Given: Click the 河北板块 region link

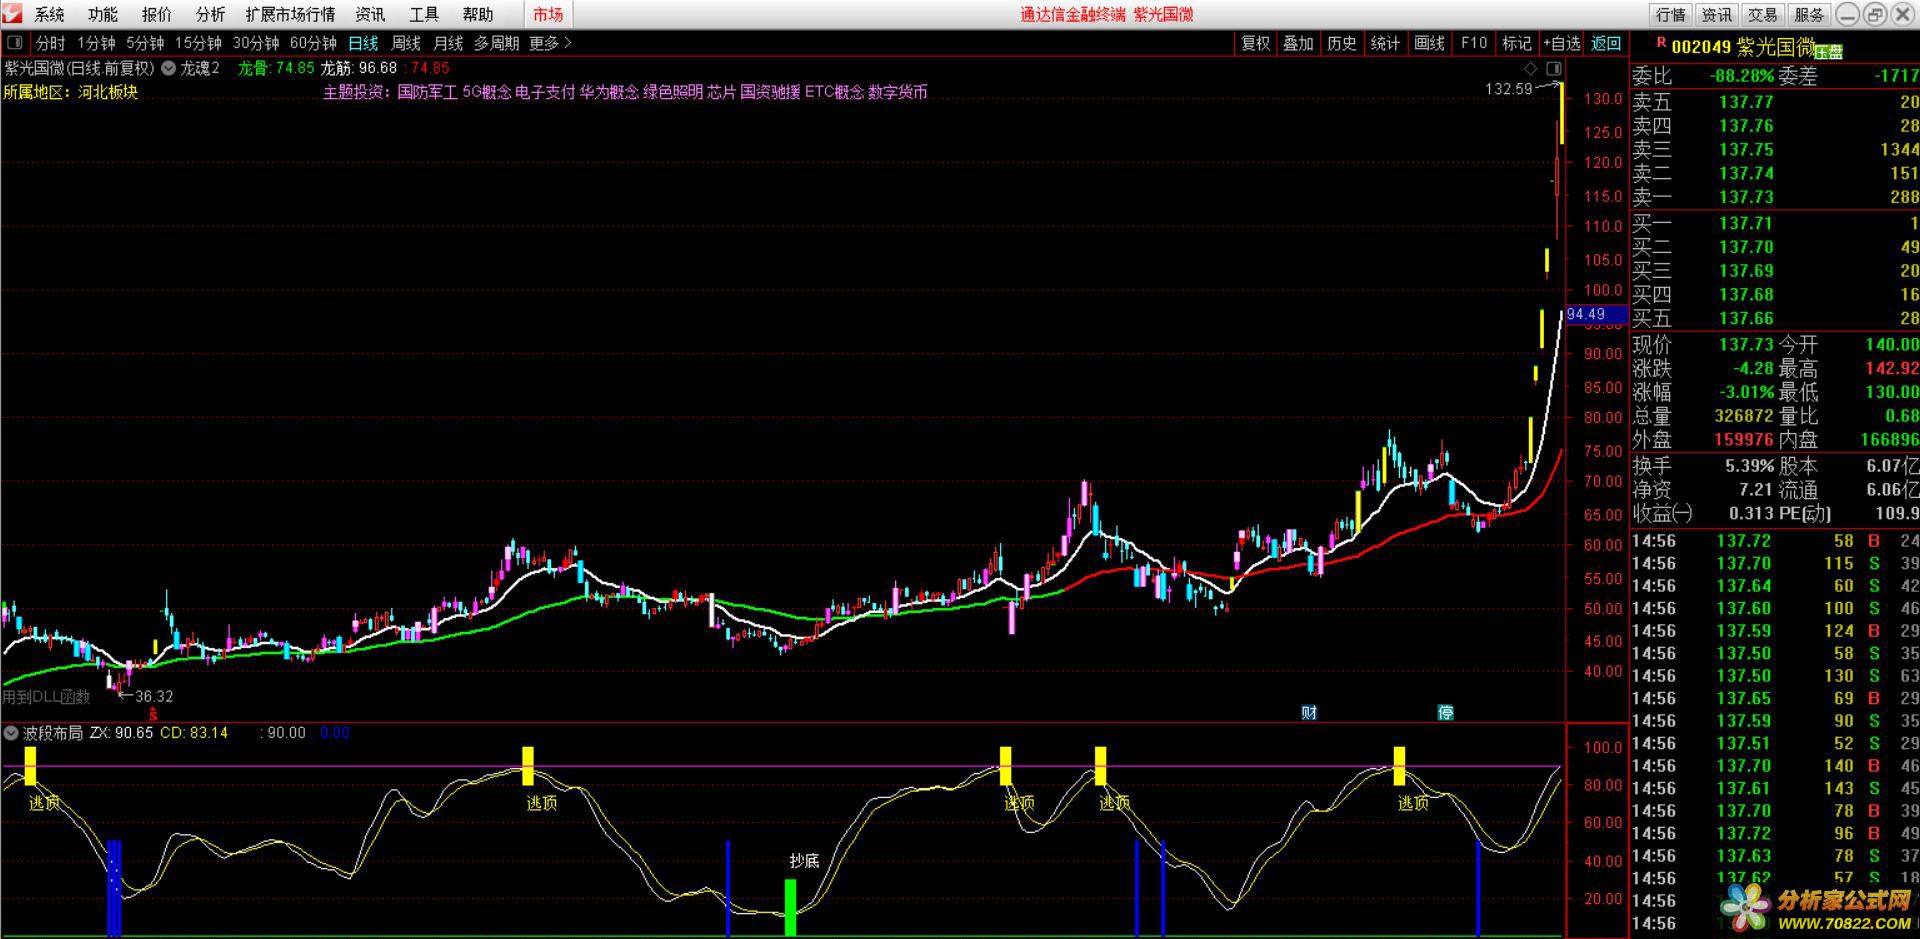Looking at the screenshot, I should (108, 92).
